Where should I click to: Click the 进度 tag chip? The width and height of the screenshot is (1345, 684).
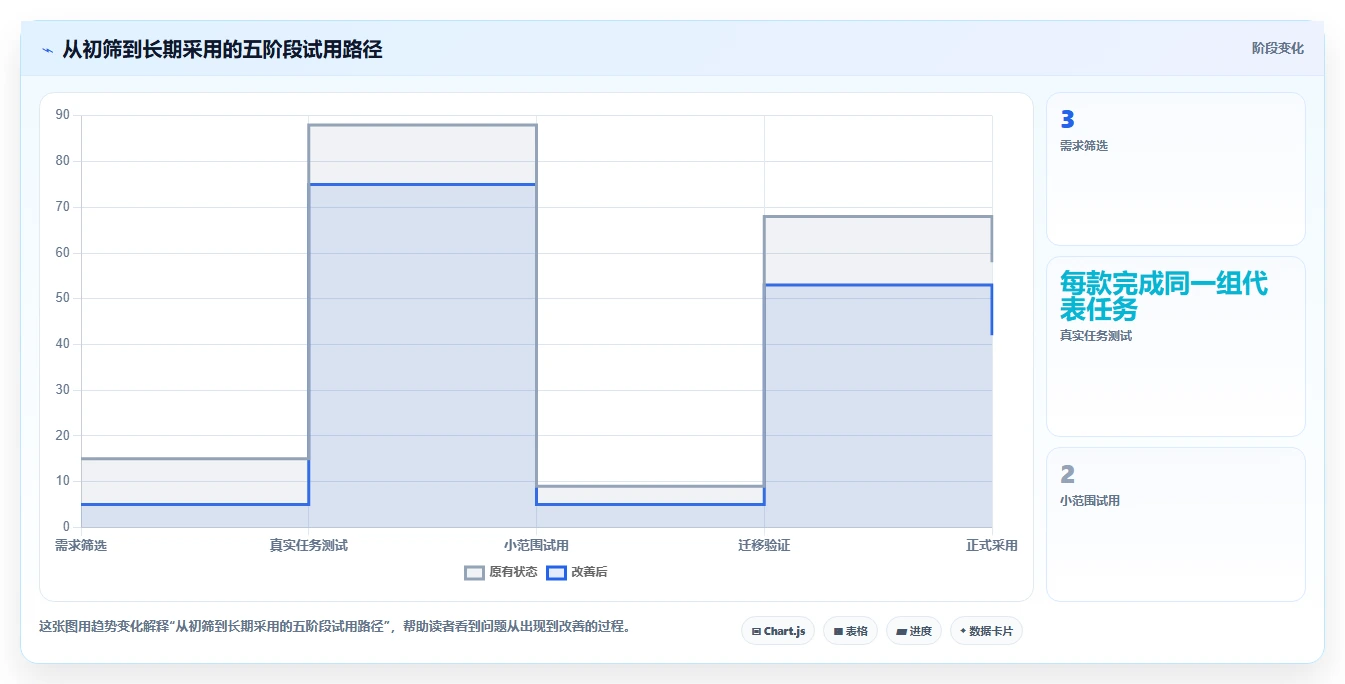(x=913, y=631)
